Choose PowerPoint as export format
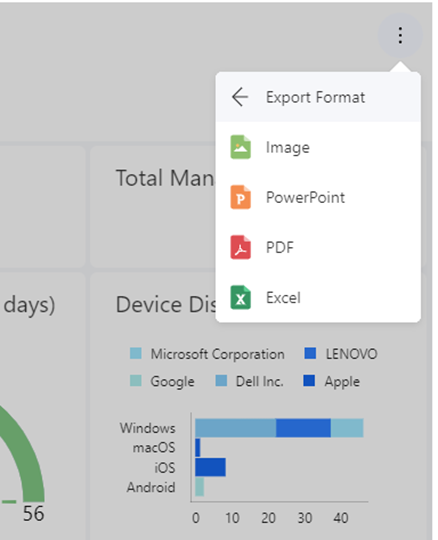 [318, 197]
